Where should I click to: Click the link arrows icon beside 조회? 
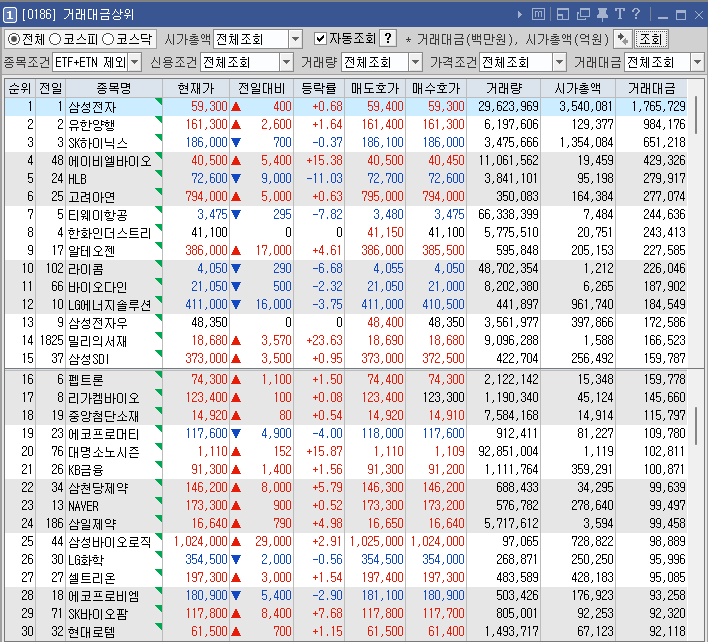click(x=623, y=39)
